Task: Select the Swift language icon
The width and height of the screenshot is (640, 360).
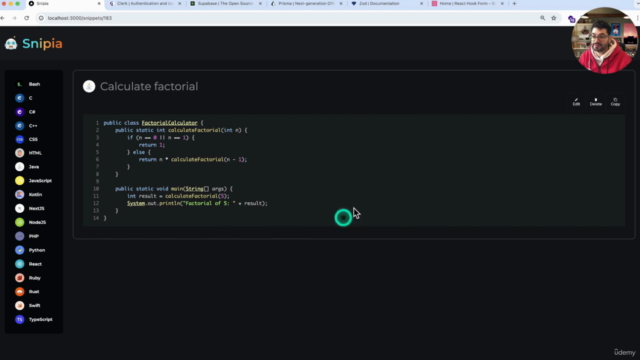Action: pyautogui.click(x=20, y=305)
